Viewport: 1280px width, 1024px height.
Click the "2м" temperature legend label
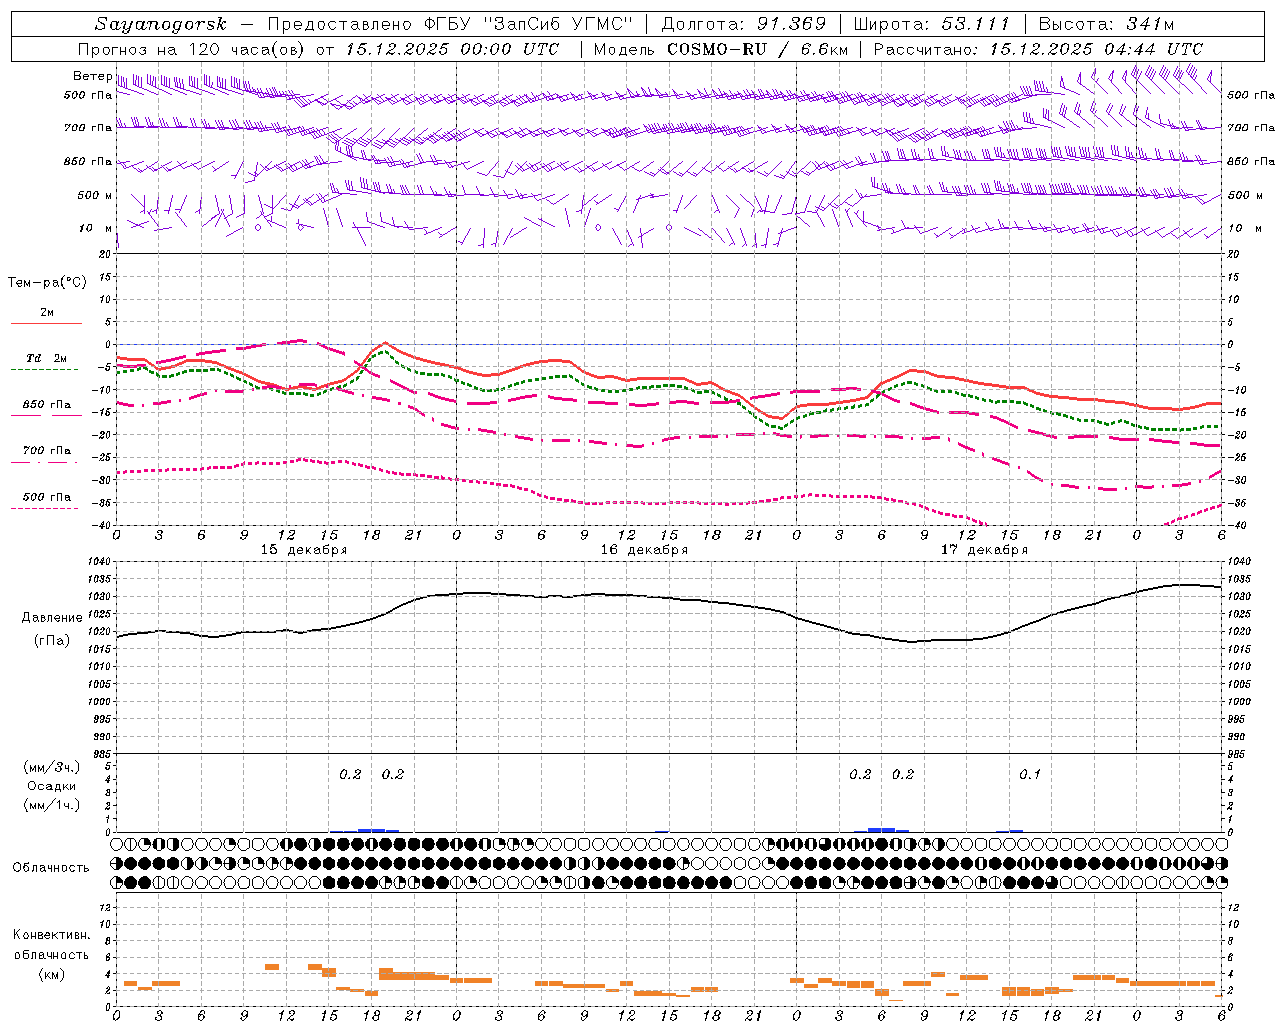click(47, 312)
